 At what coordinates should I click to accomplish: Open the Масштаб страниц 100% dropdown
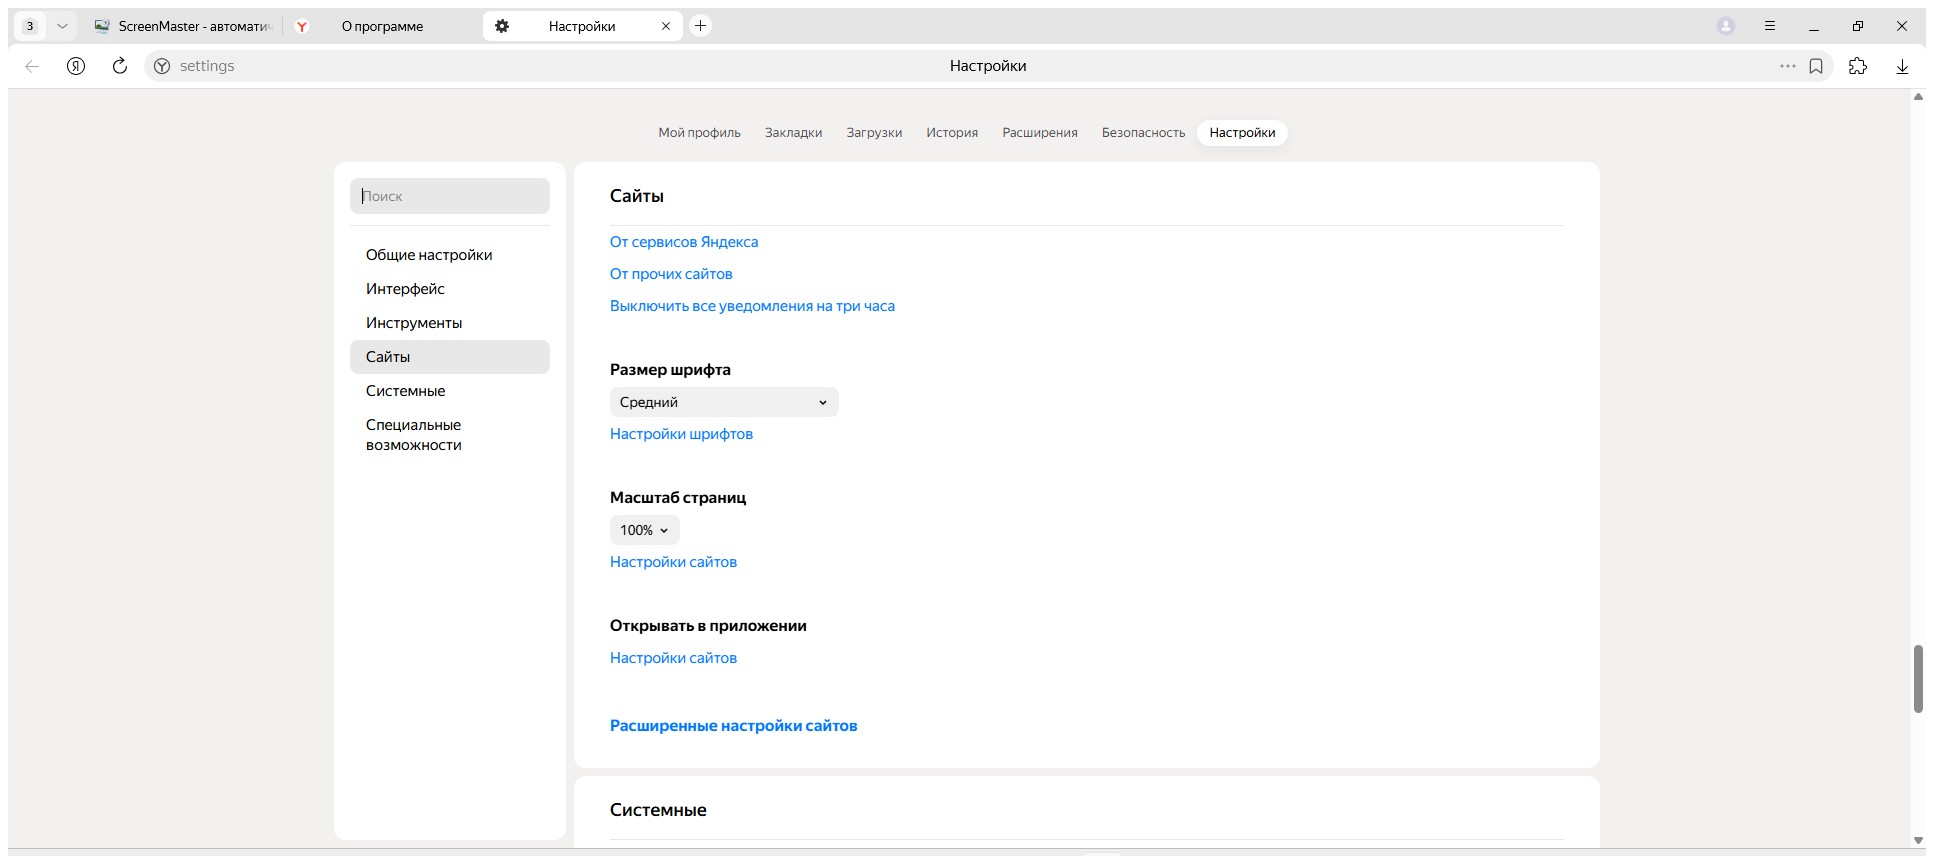pos(644,530)
